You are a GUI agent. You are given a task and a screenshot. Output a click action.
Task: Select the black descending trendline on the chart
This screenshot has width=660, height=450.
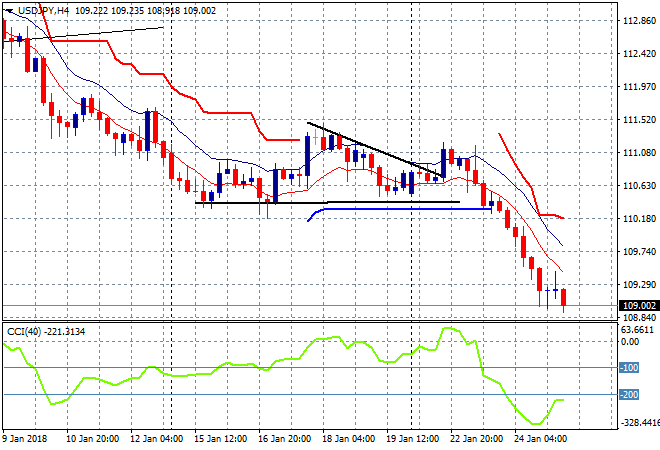click(375, 149)
